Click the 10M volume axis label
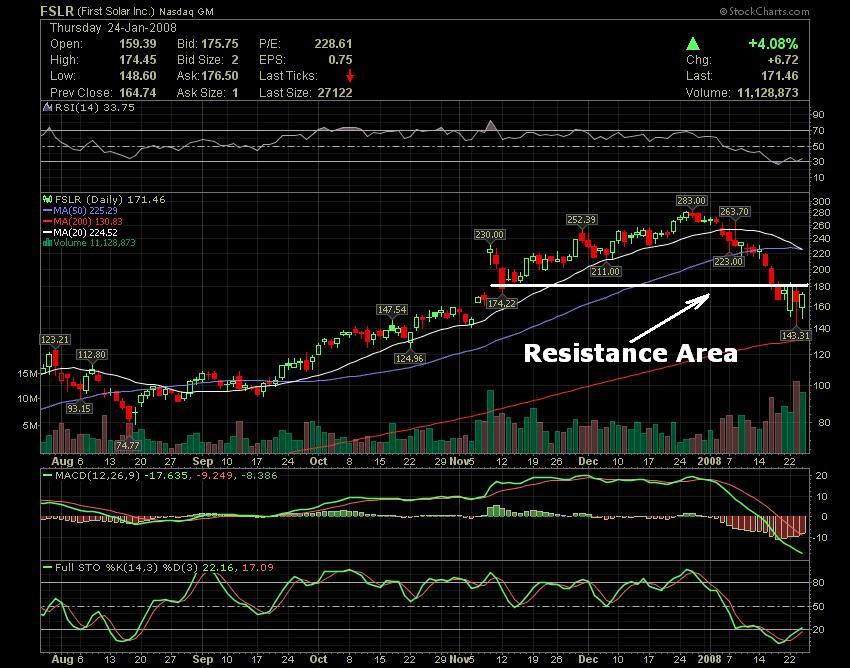Screen dimensions: 850x668 click(27, 399)
